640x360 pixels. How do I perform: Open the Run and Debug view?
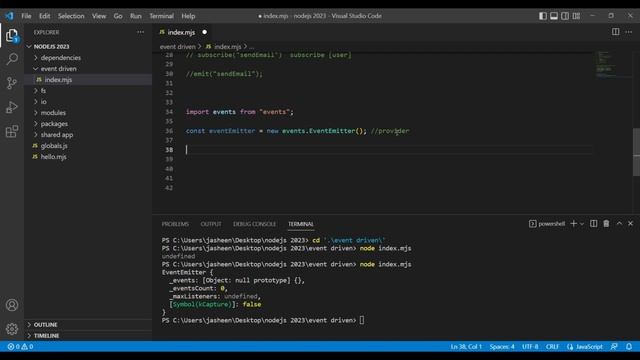(x=12, y=107)
